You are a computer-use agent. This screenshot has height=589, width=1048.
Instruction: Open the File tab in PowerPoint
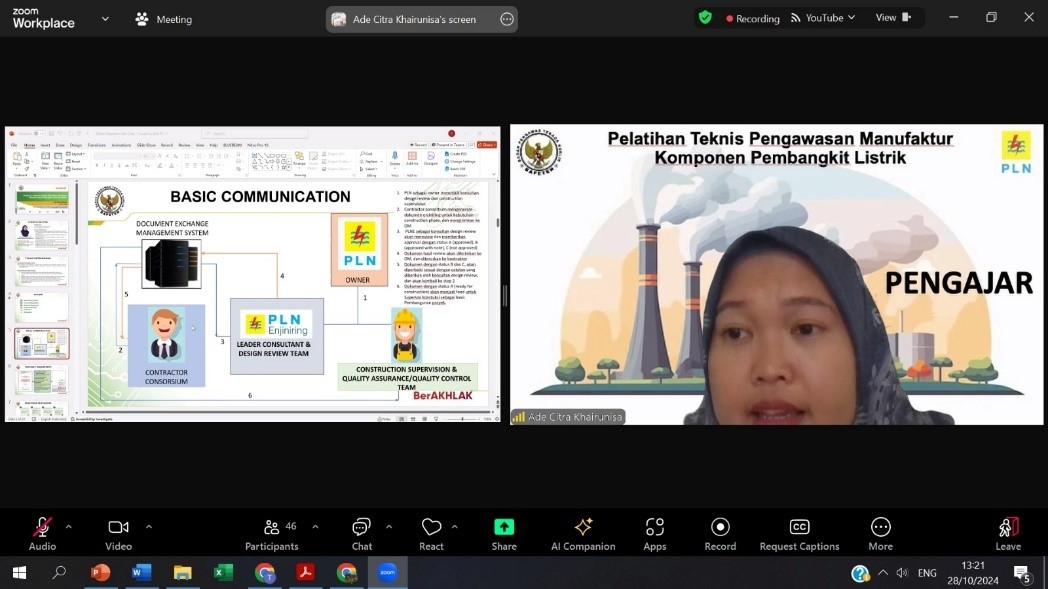pyautogui.click(x=14, y=144)
